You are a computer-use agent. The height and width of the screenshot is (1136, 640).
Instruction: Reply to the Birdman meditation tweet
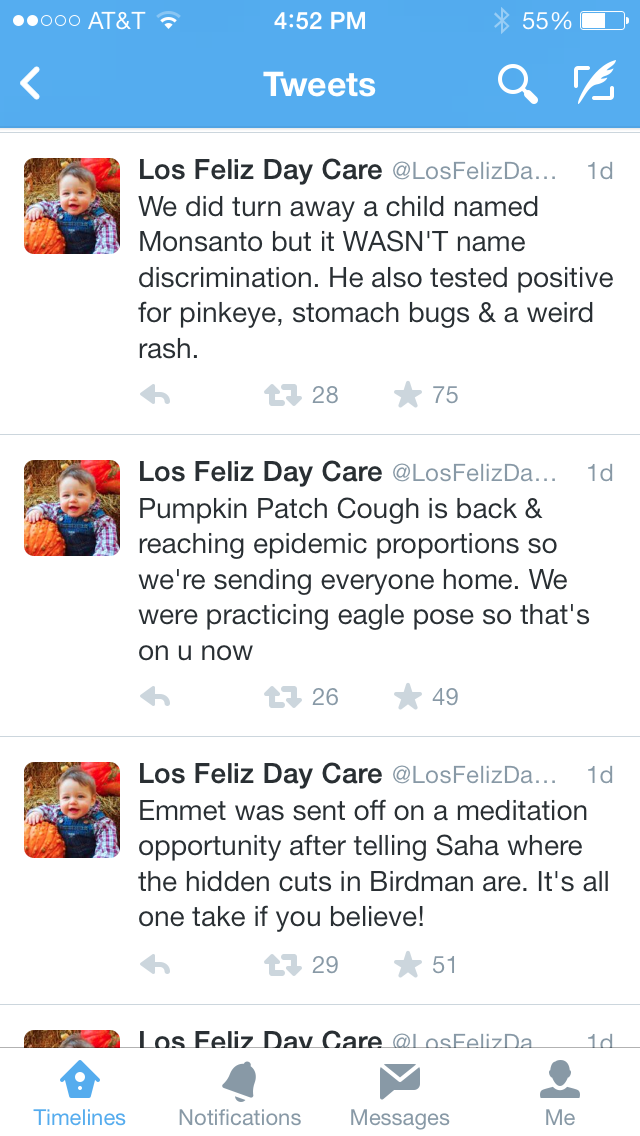click(x=155, y=965)
